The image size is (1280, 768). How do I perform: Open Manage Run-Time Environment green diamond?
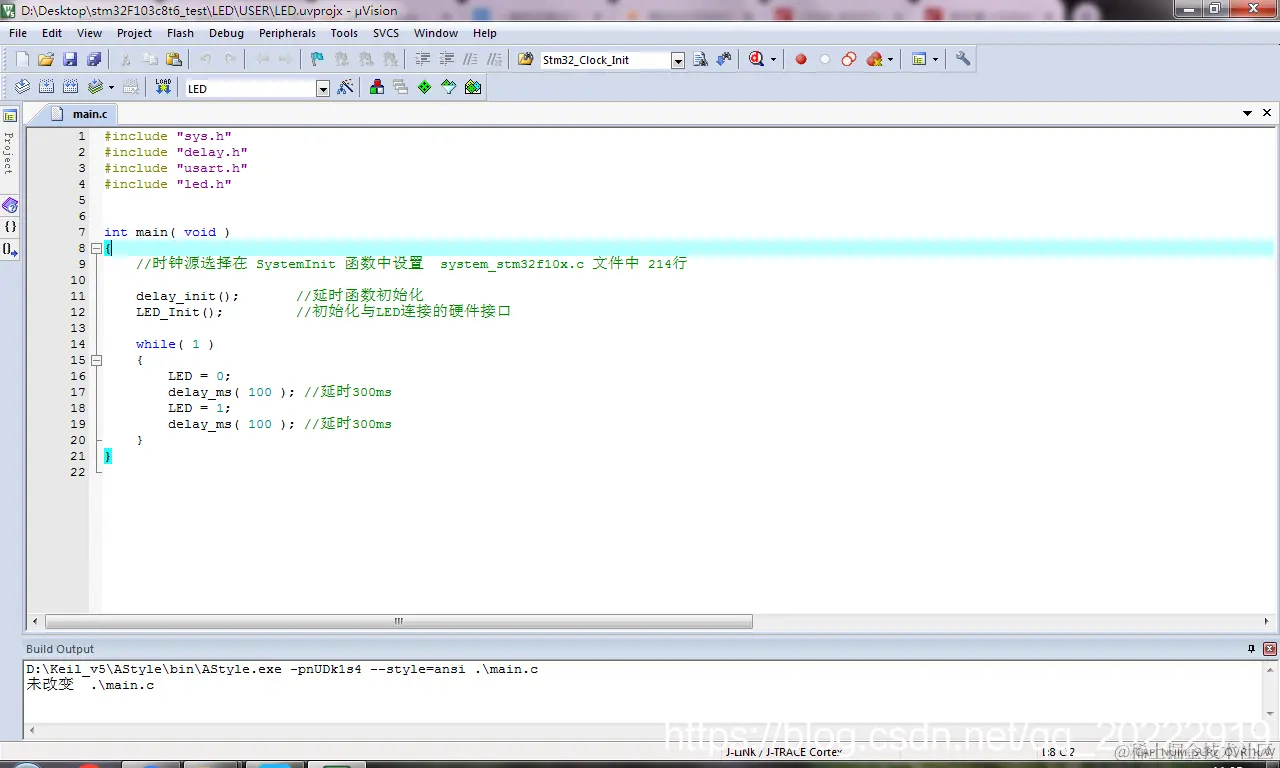tap(425, 88)
